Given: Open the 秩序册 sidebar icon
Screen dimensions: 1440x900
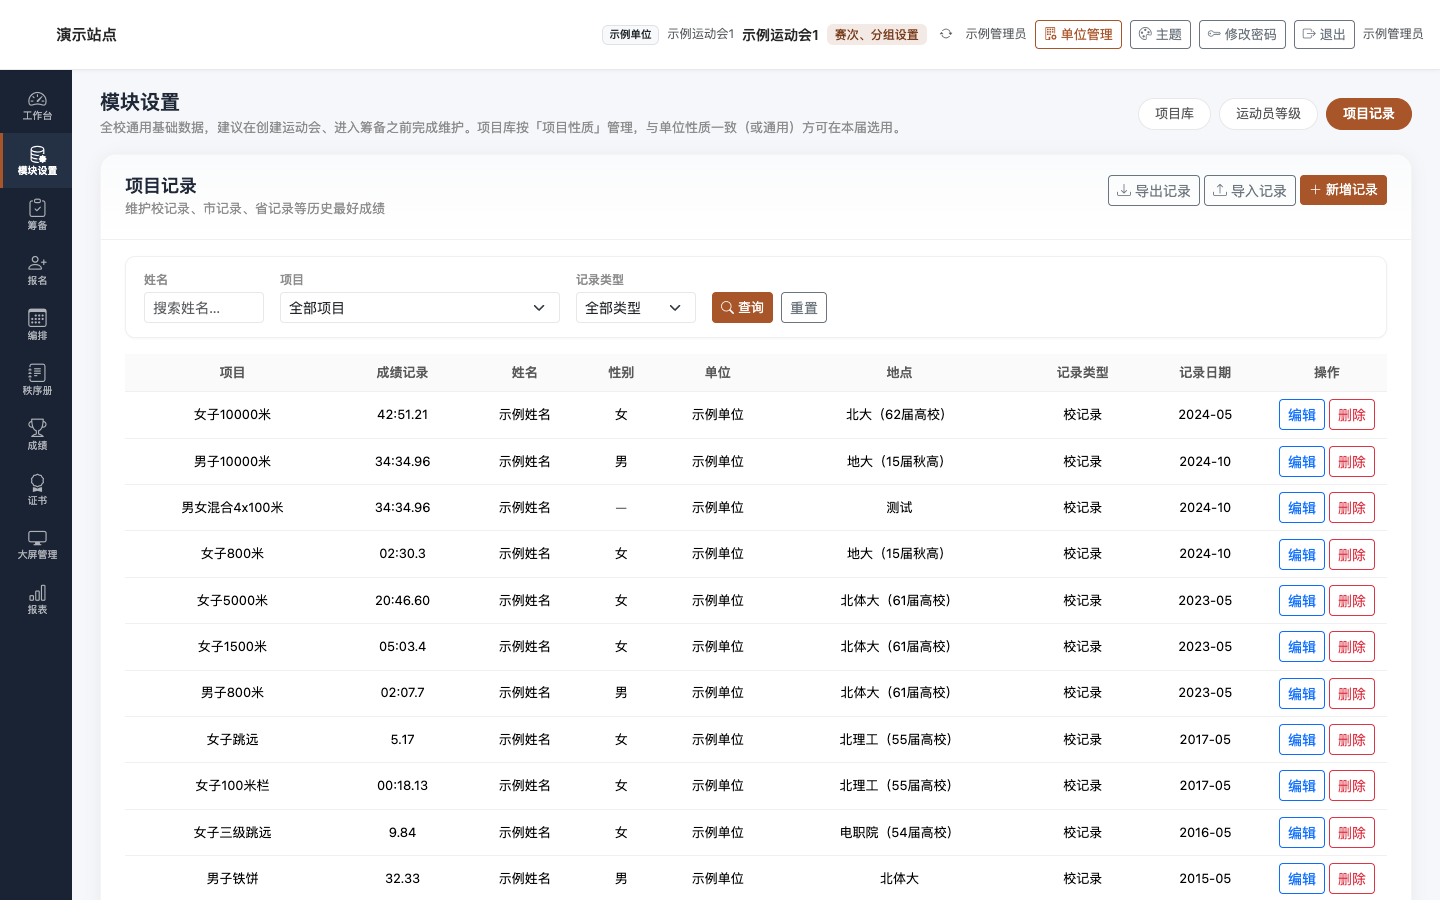Looking at the screenshot, I should click(37, 380).
